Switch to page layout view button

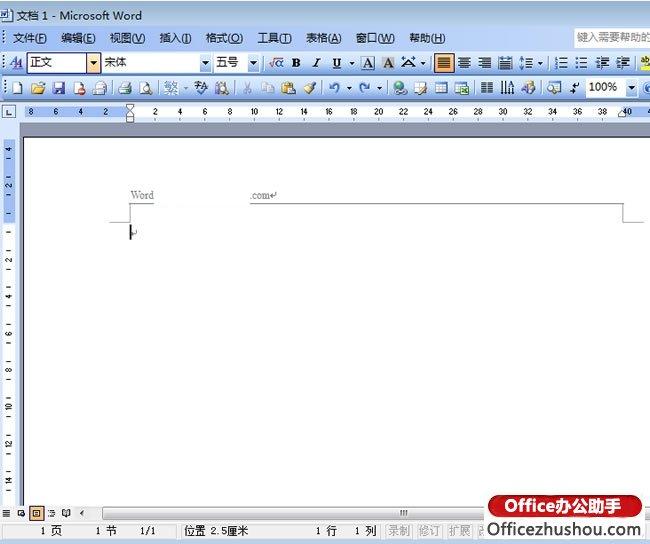[x=36, y=513]
